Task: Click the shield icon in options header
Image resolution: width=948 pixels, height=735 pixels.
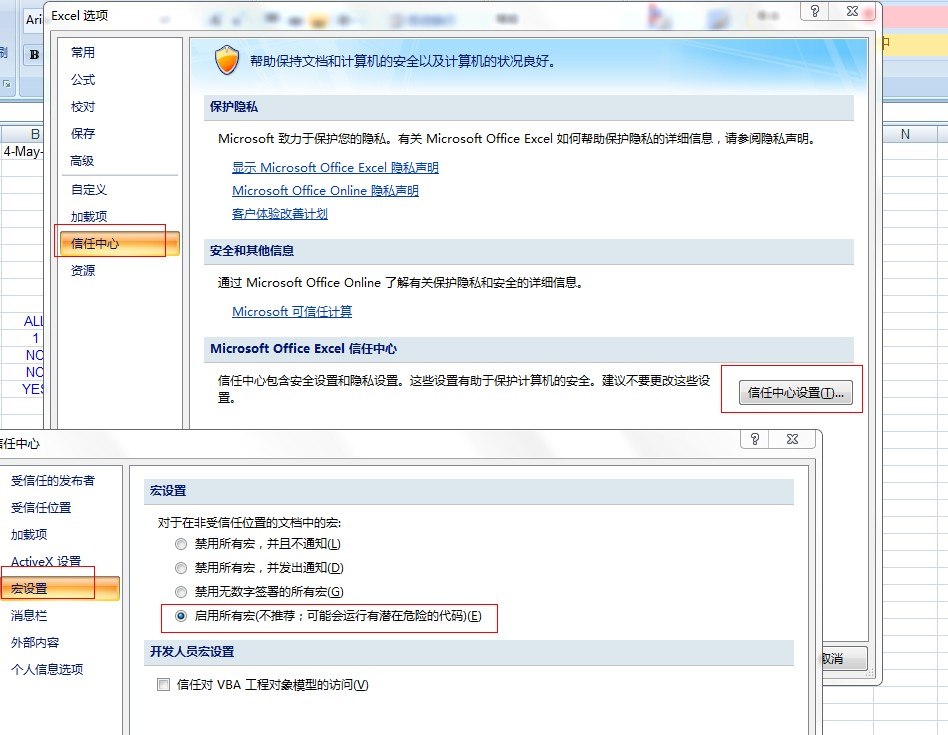Action: tap(227, 60)
